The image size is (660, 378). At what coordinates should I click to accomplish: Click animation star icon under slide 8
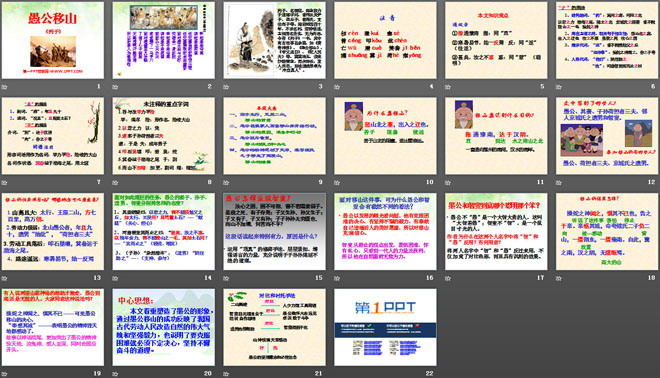click(115, 182)
